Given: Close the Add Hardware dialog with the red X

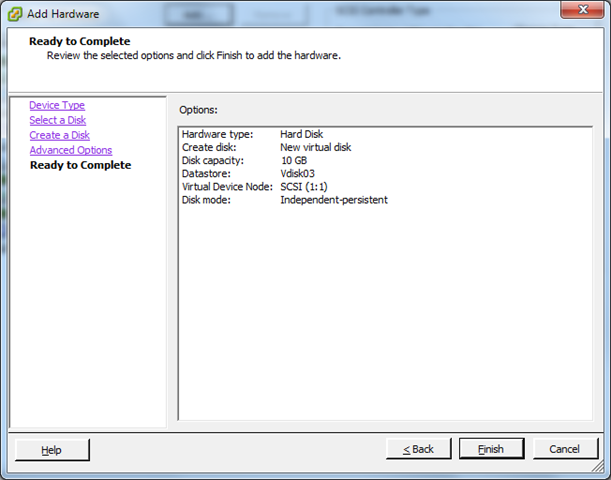Looking at the screenshot, I should (x=577, y=13).
